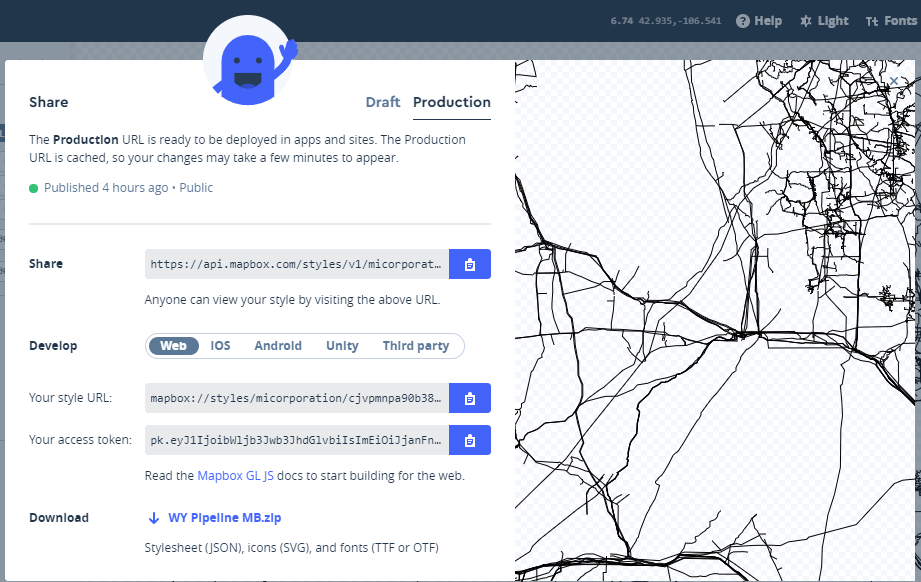Download WY Pipeline MB.zip
The width and height of the screenshot is (921, 582).
point(224,518)
